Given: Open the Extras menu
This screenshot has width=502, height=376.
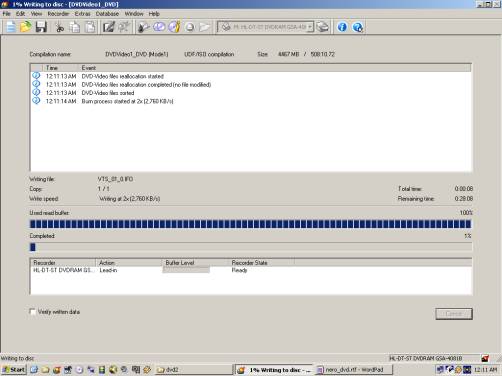Looking at the screenshot, I should point(82,14).
